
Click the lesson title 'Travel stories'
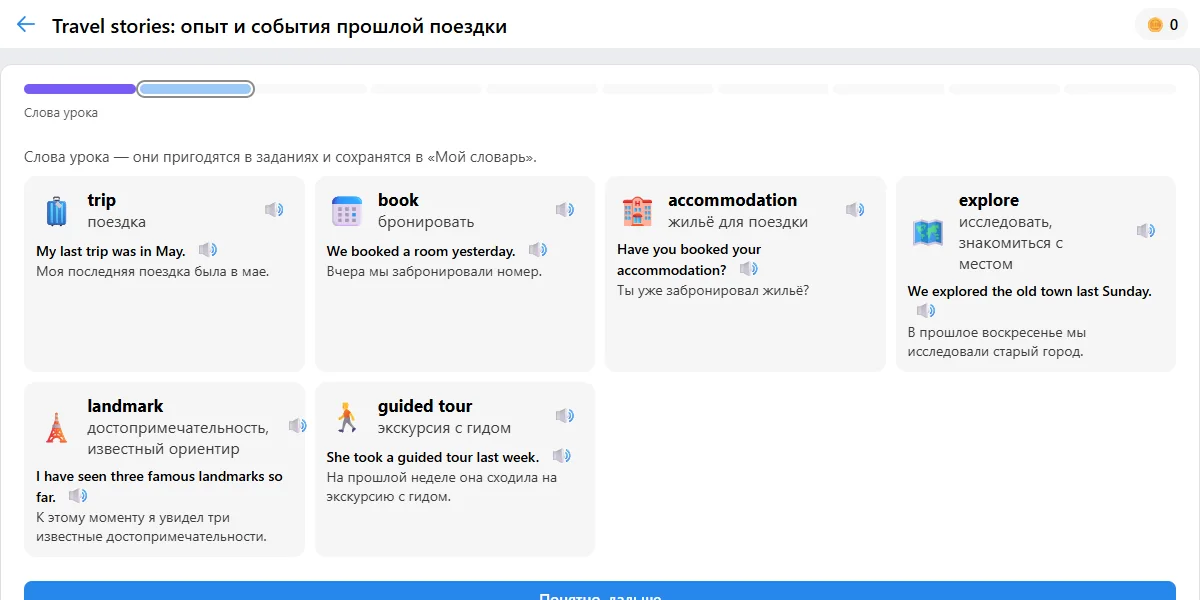point(279,26)
